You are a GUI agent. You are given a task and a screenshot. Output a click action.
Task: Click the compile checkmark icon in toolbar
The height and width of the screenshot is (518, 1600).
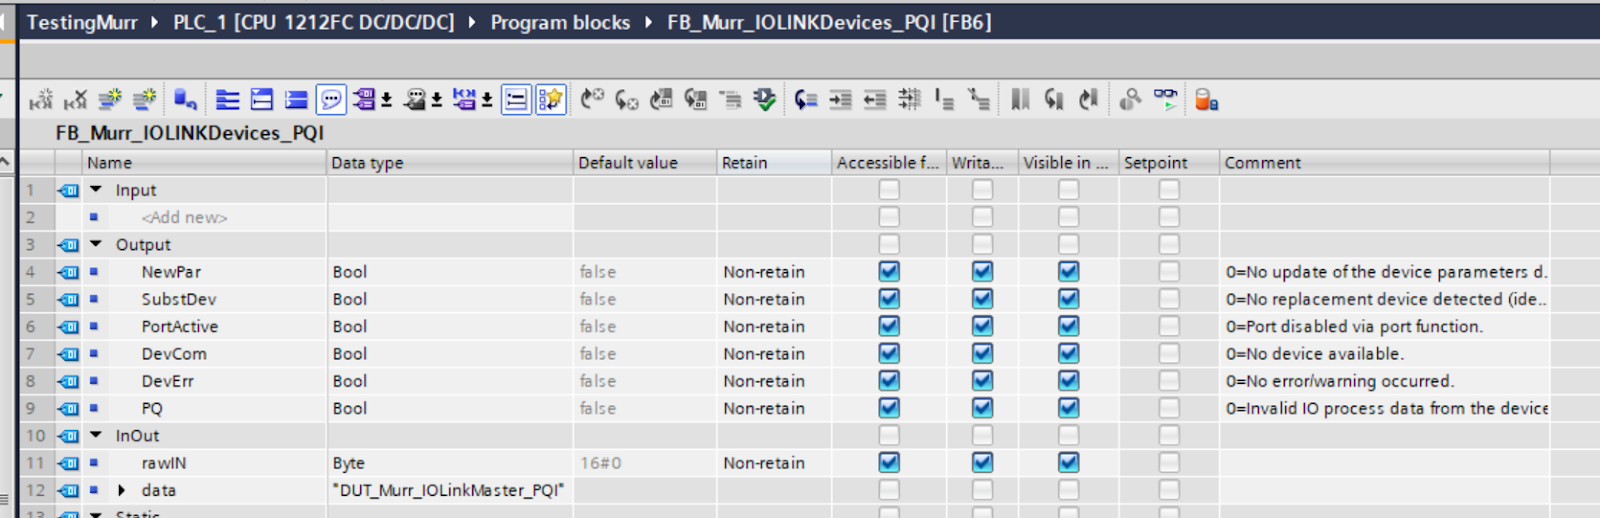click(765, 99)
